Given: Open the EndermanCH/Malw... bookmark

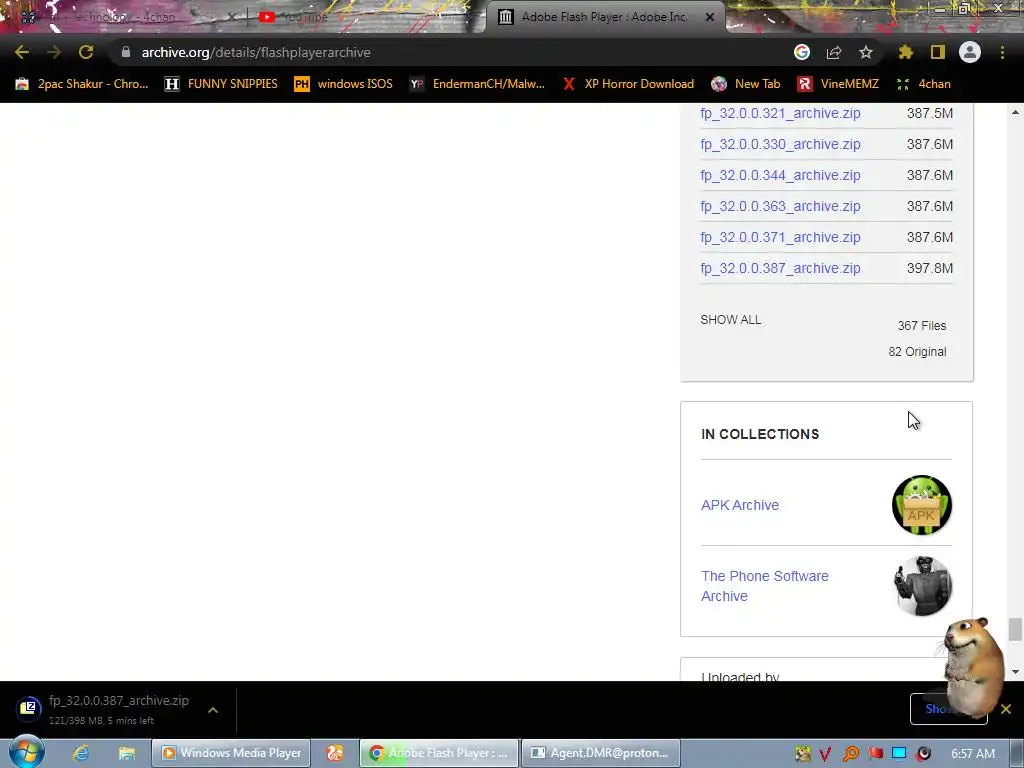Looking at the screenshot, I should [x=477, y=84].
